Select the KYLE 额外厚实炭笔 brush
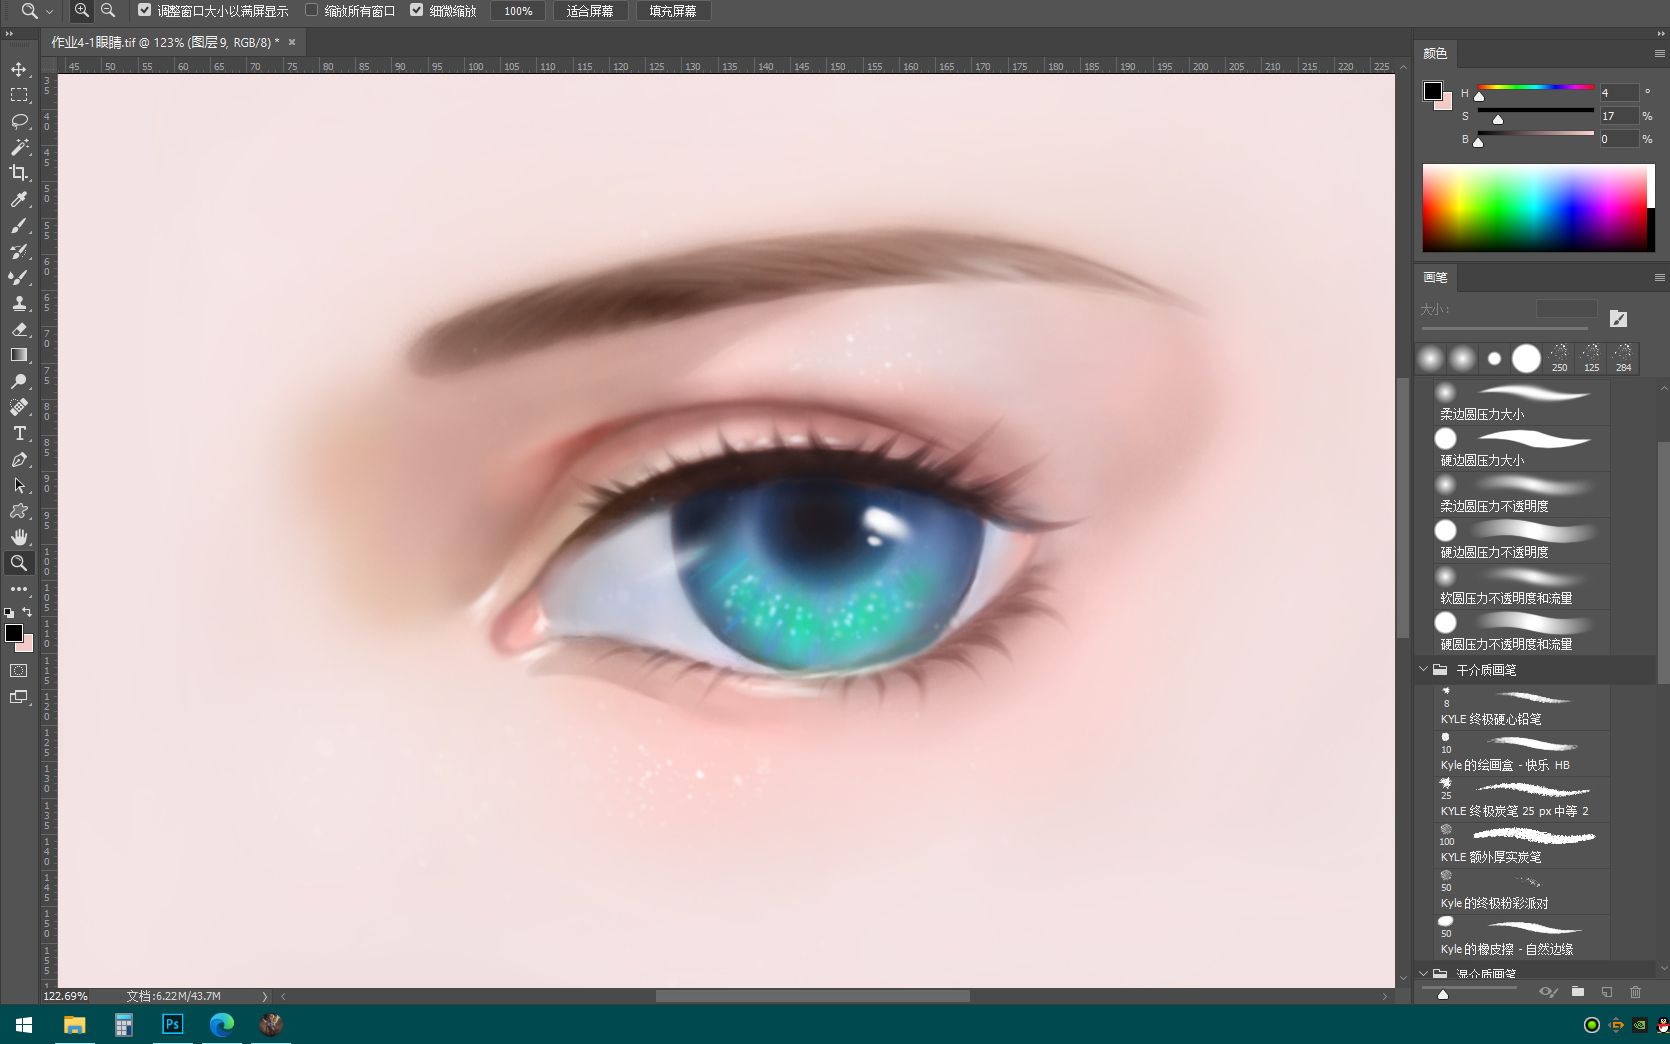Image resolution: width=1670 pixels, height=1044 pixels. pyautogui.click(x=1520, y=844)
